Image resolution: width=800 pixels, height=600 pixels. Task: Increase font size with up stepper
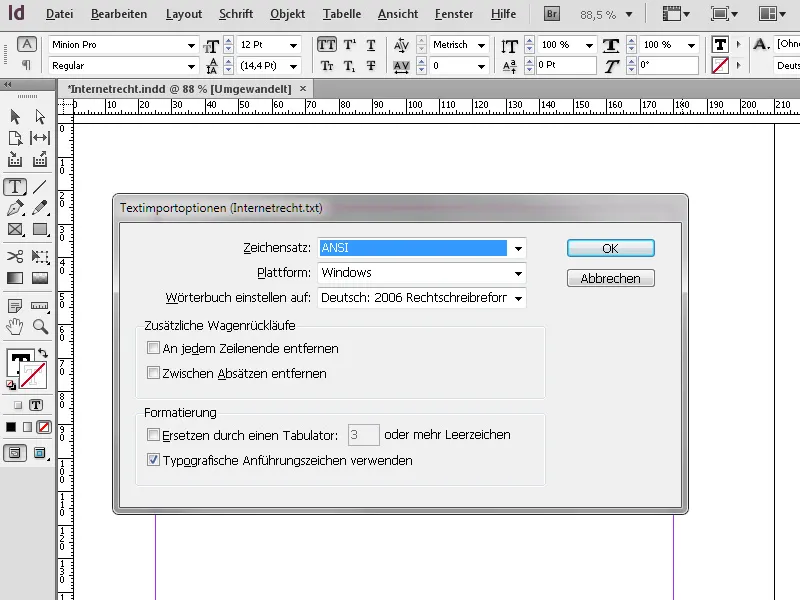(x=229, y=41)
